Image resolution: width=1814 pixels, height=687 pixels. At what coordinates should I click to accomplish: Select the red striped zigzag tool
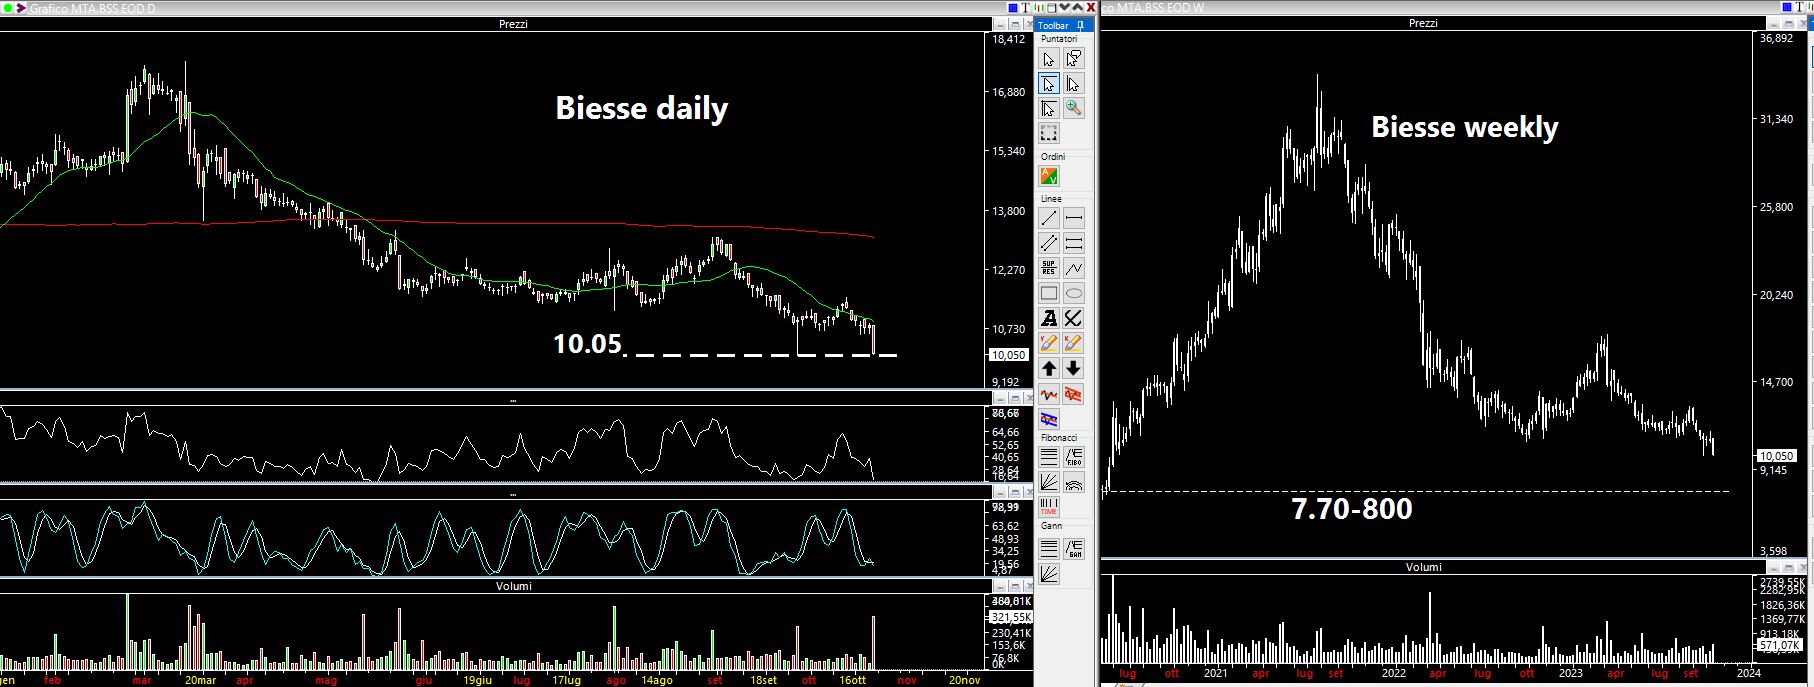[x=1073, y=394]
